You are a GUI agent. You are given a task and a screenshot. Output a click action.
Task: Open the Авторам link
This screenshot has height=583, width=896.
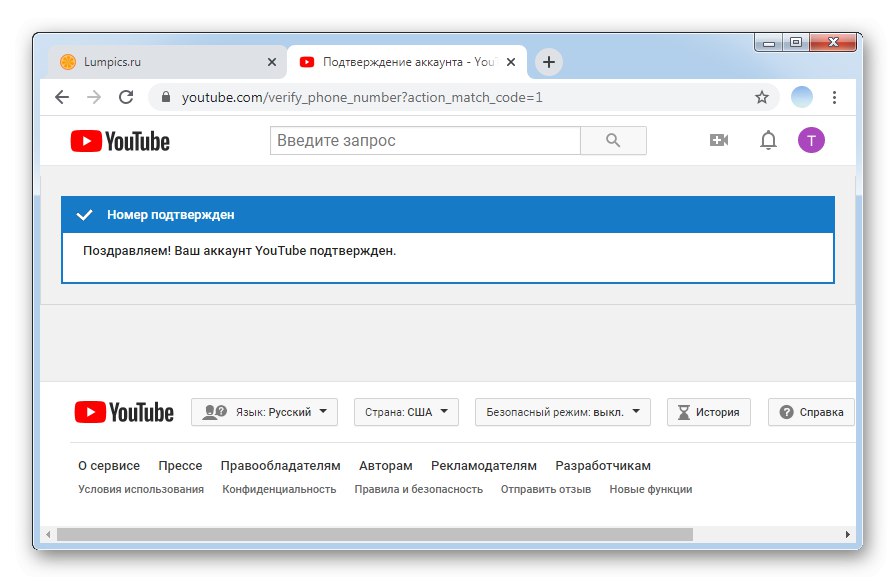click(x=386, y=466)
